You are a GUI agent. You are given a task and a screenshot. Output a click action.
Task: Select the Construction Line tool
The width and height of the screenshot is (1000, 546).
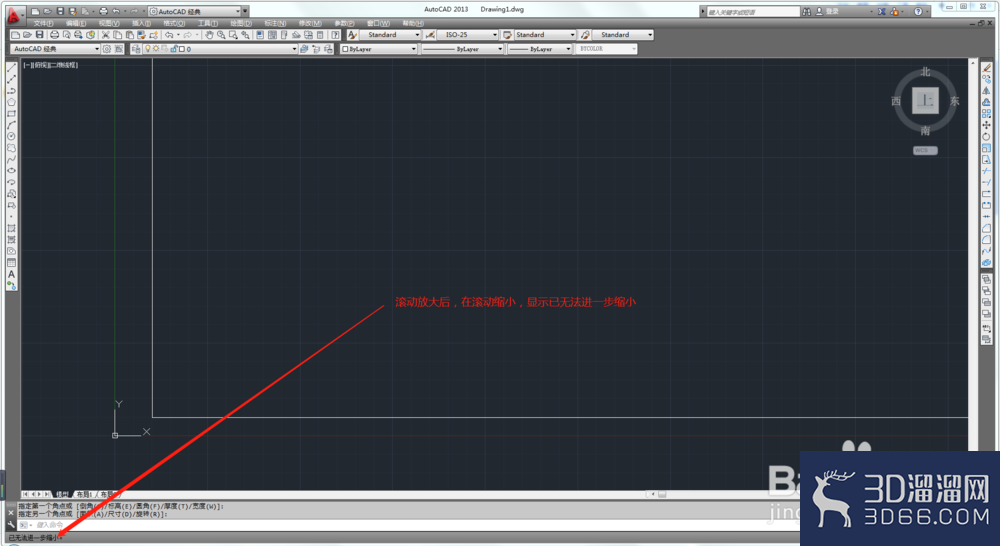(11, 79)
